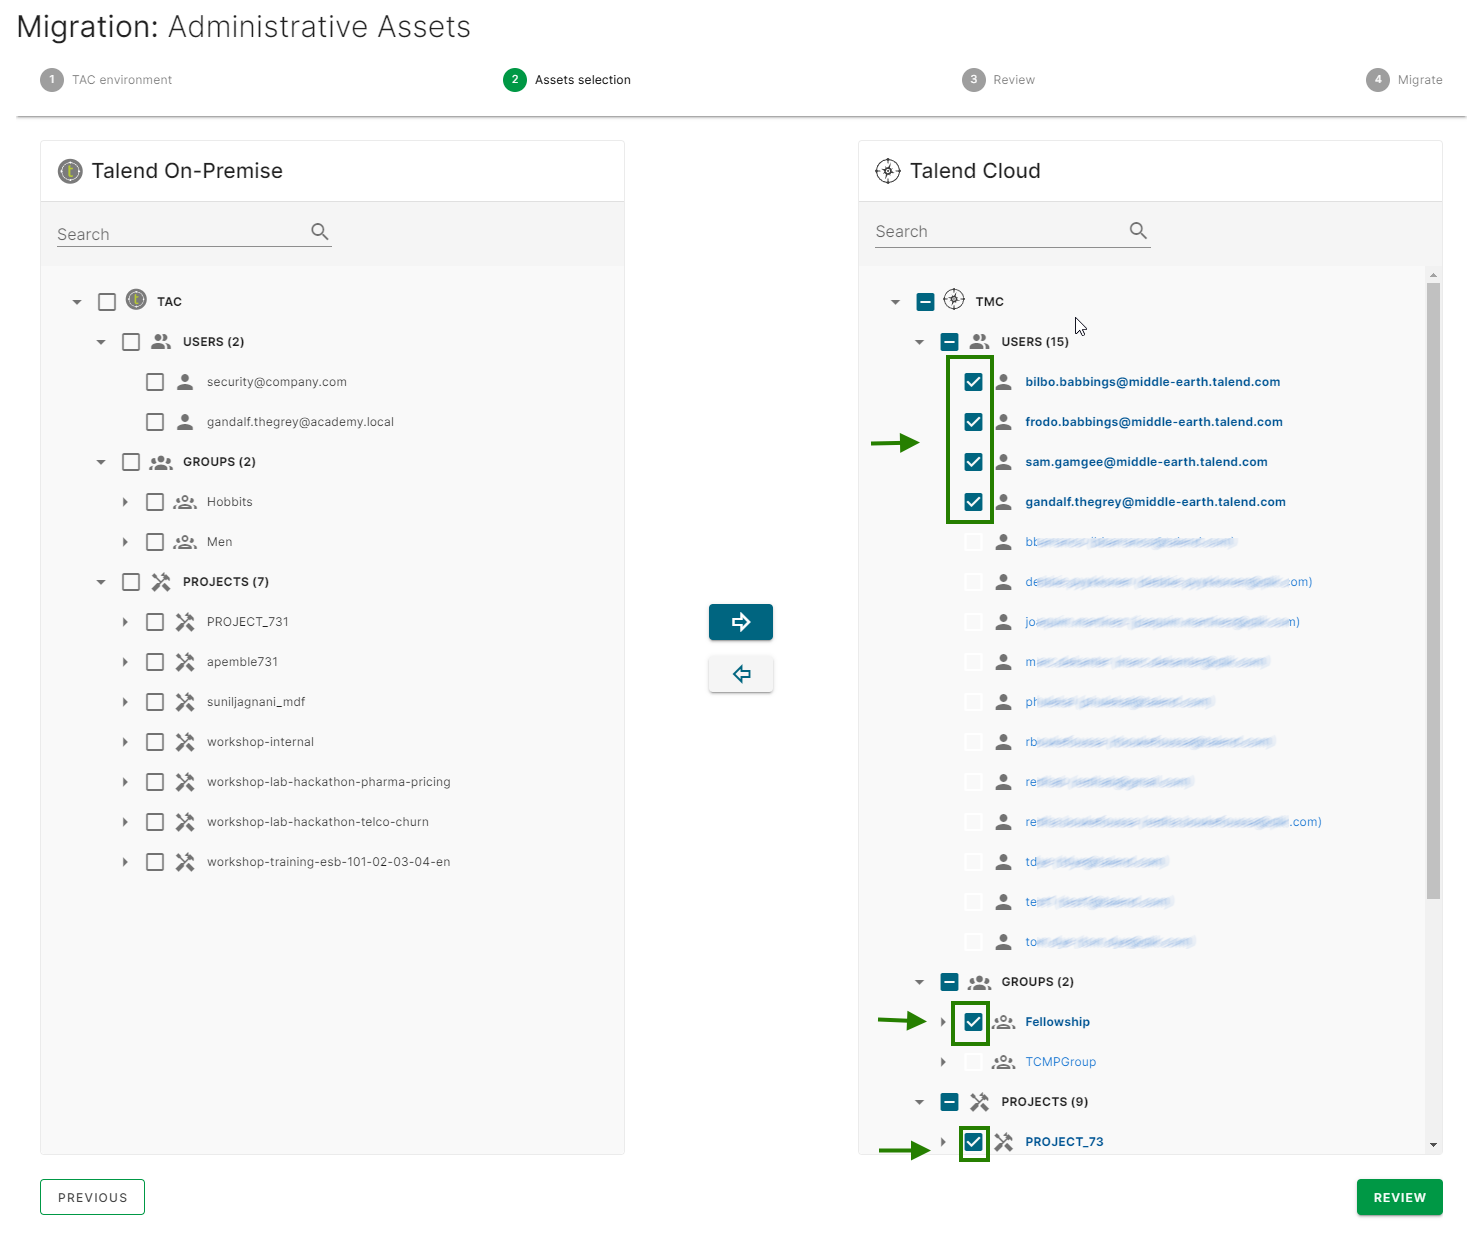
Task: Click the right-arrow migrate button between panels
Action: (740, 621)
